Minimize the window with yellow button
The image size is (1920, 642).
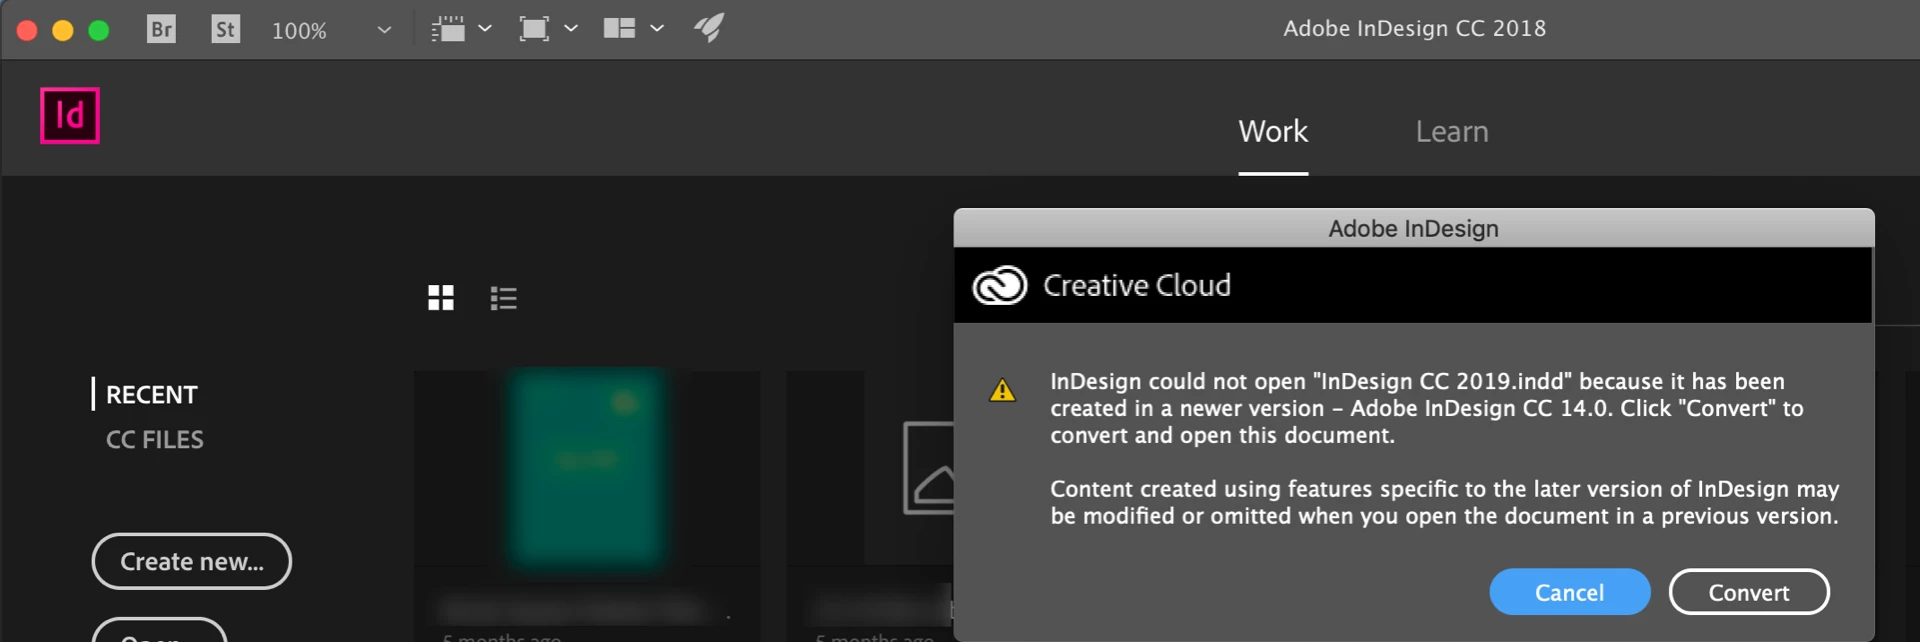(x=63, y=30)
